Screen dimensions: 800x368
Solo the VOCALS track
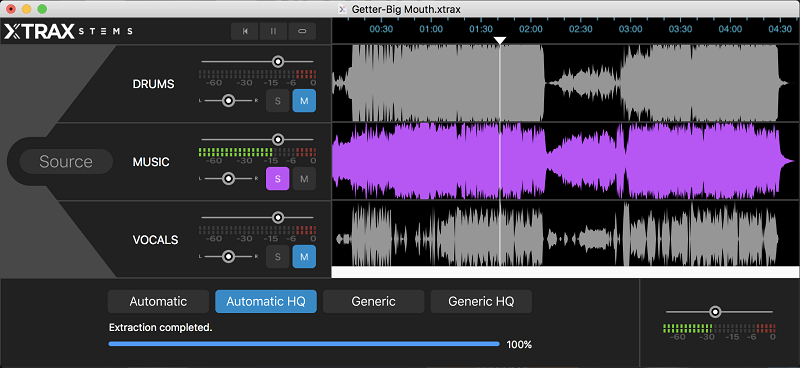click(278, 257)
